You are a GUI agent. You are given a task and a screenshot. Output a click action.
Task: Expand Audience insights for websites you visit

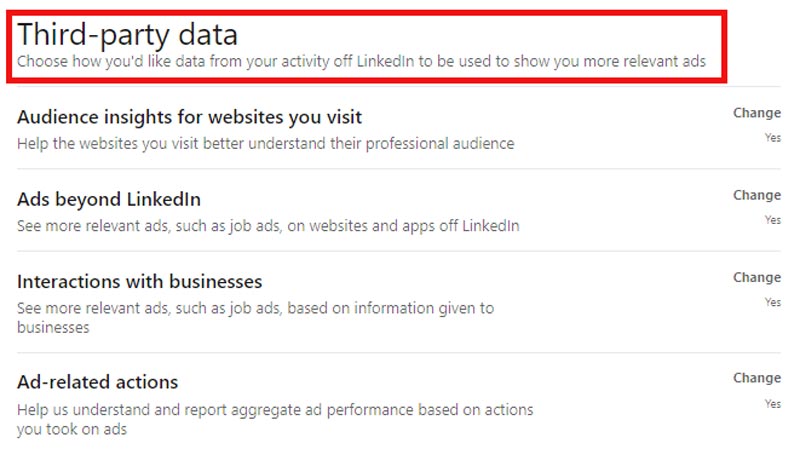click(x=189, y=117)
